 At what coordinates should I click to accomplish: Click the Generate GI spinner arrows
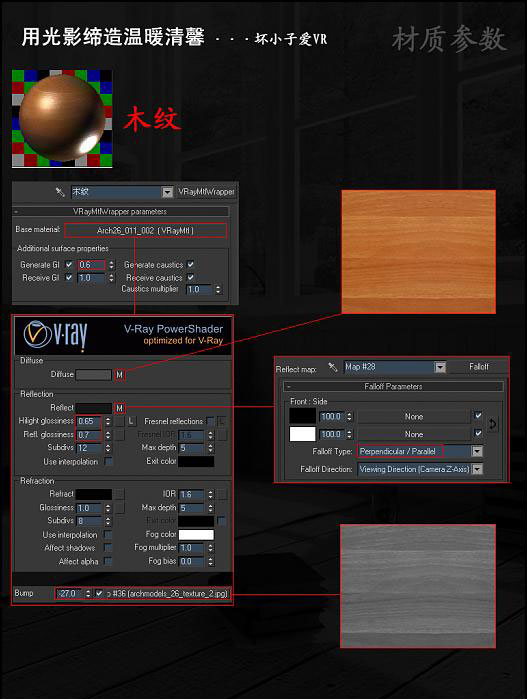point(111,265)
